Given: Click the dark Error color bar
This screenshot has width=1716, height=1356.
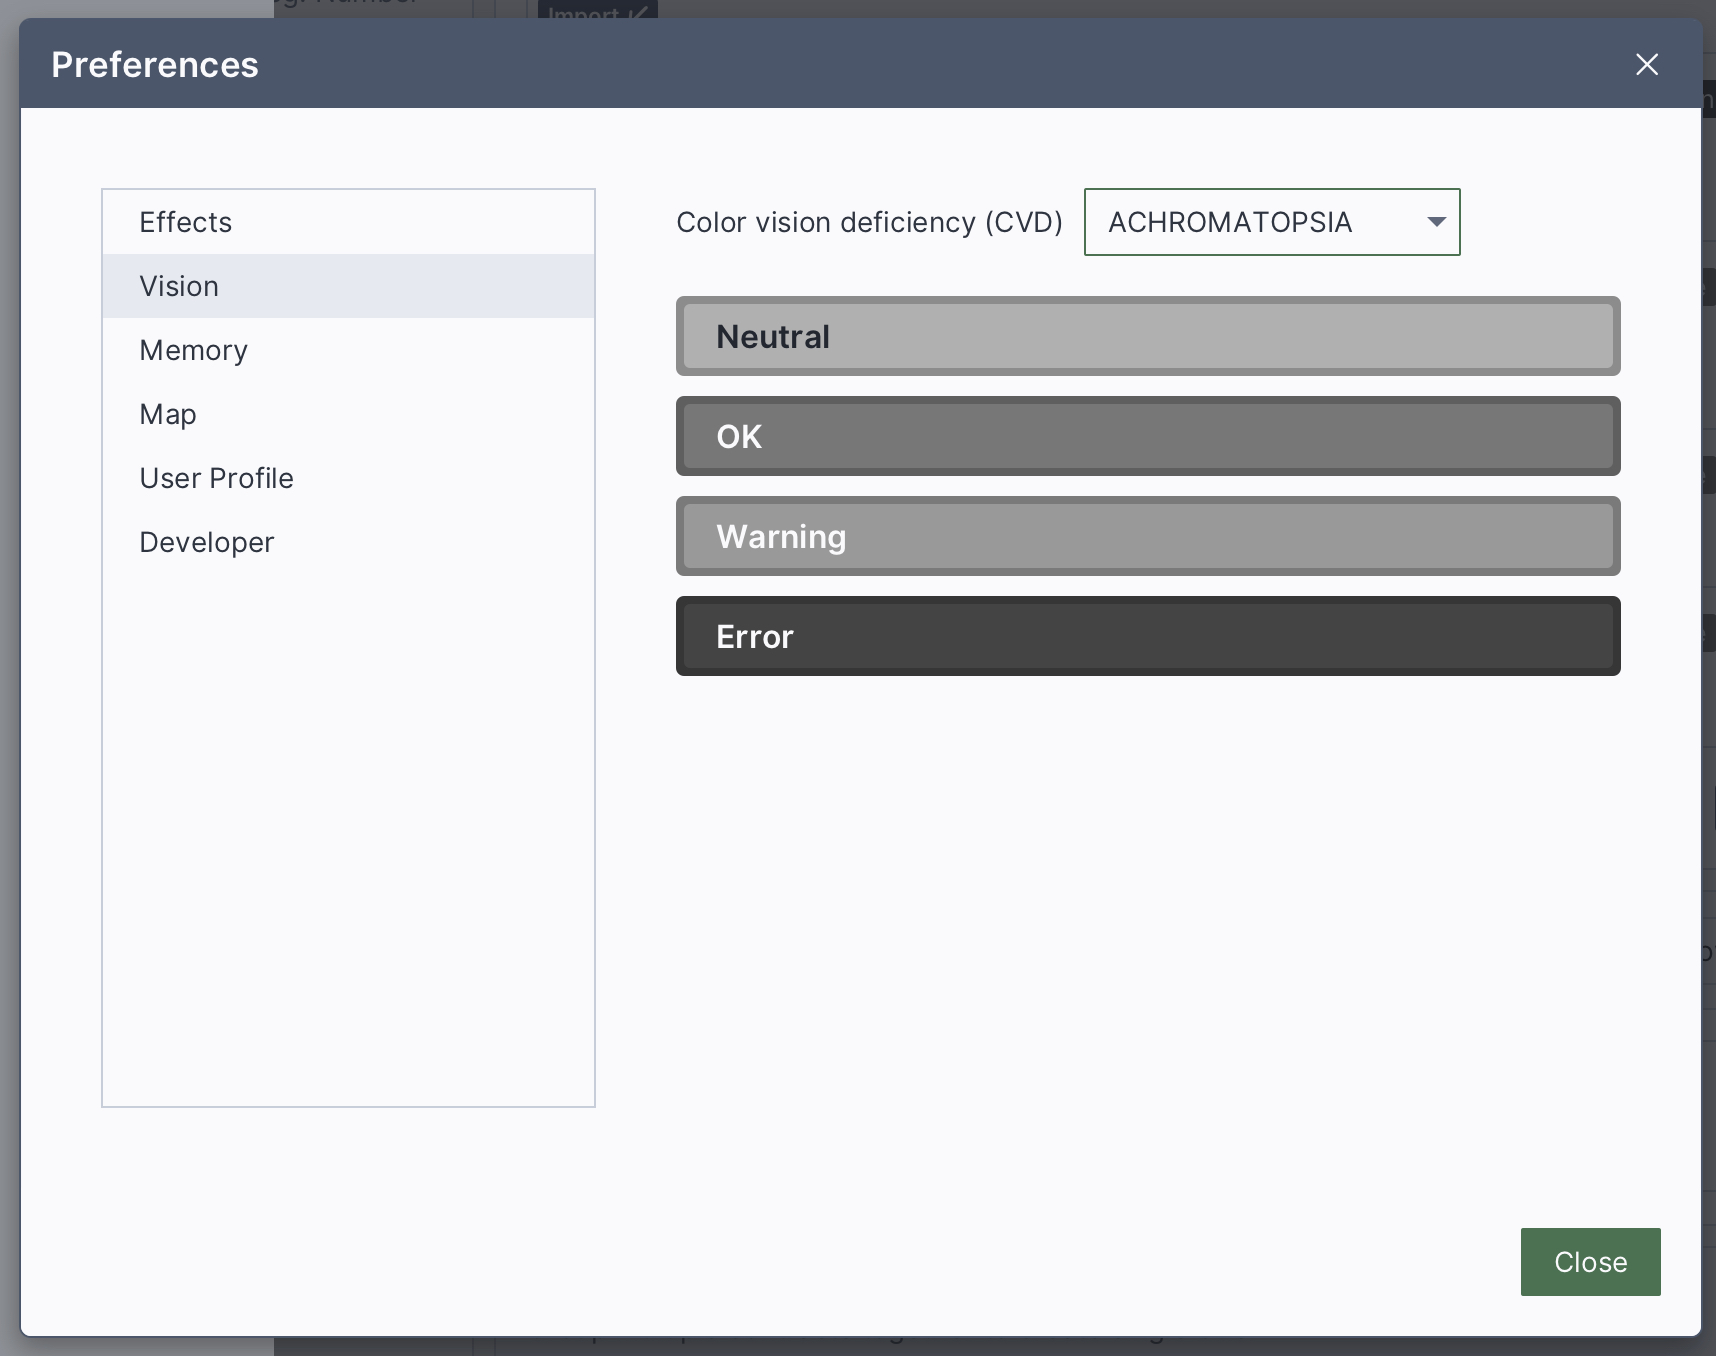Looking at the screenshot, I should click(1147, 637).
